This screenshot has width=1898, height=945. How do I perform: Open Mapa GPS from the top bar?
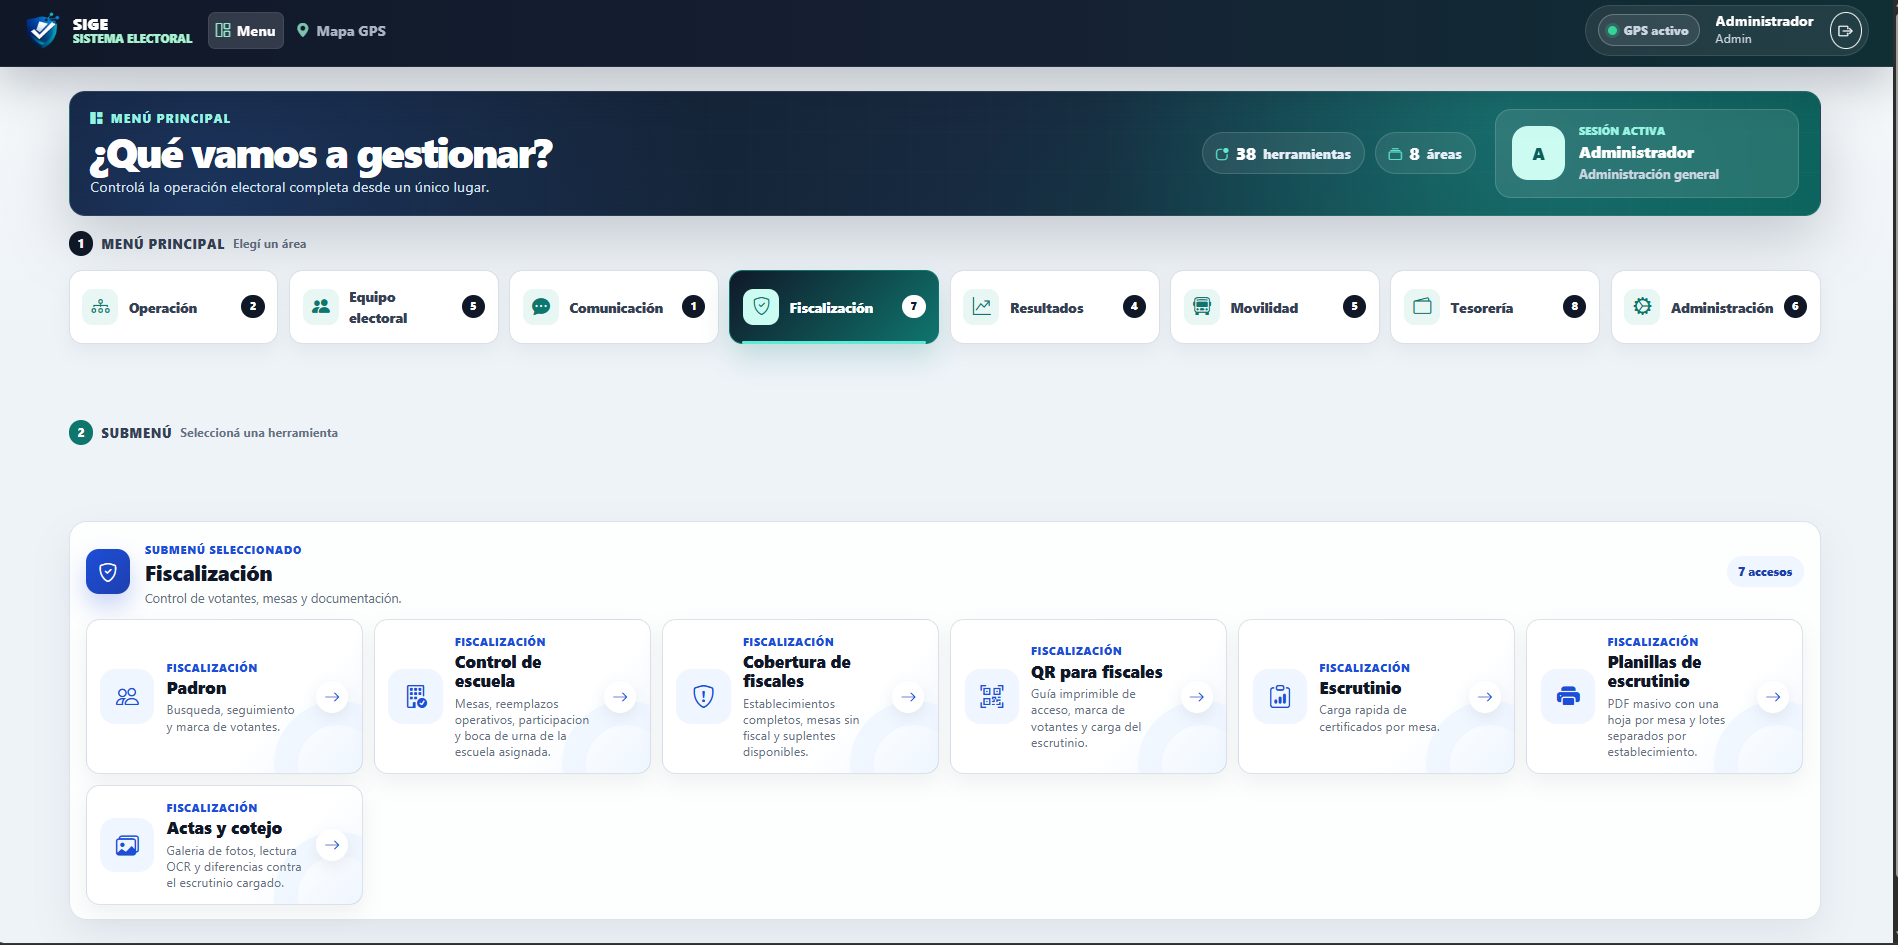341,31
